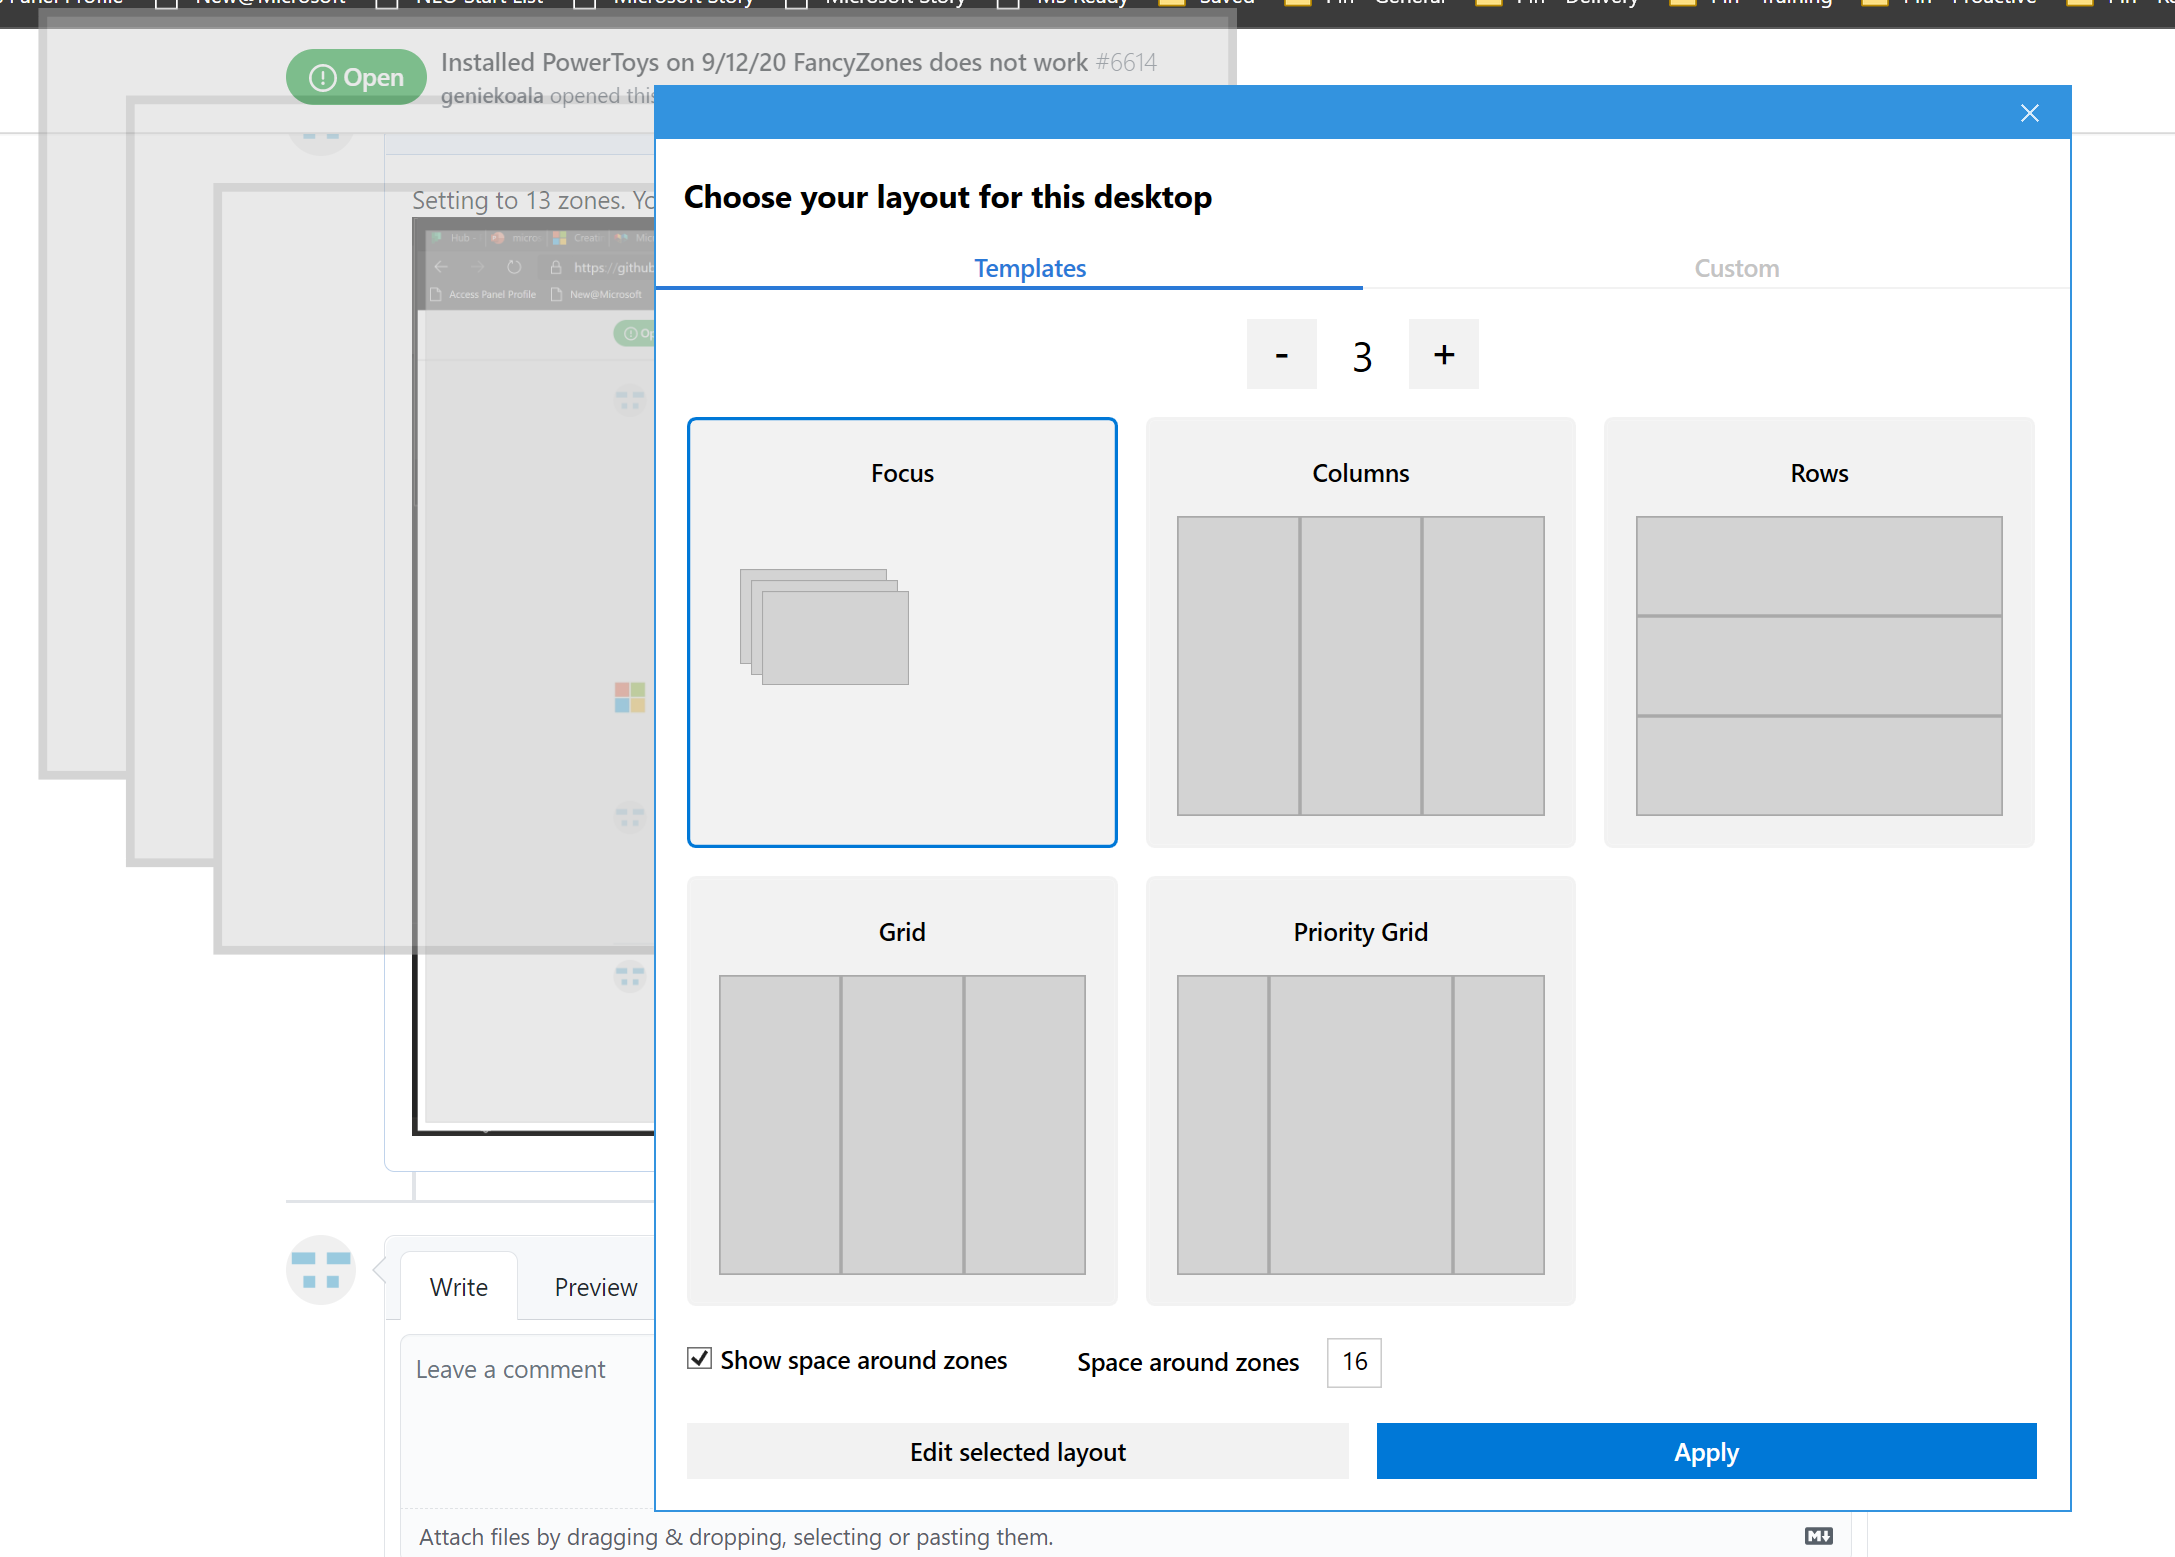2175x1557 pixels.
Task: Click the Markdown supported icon
Action: (x=1818, y=1536)
